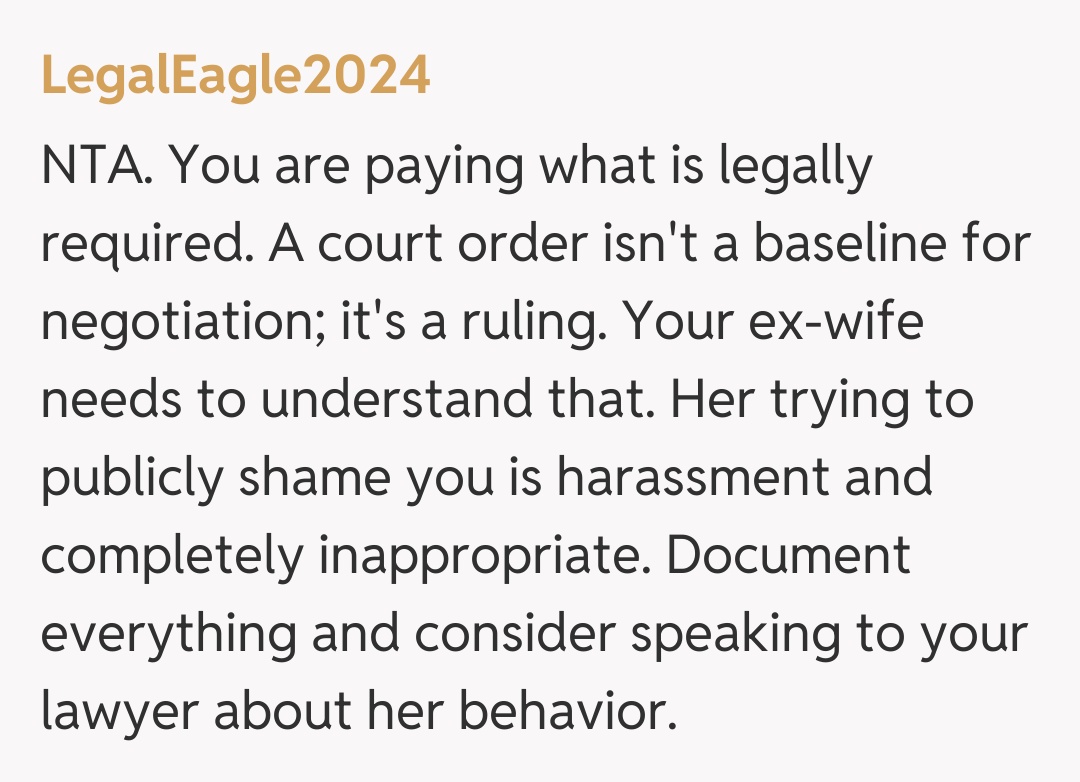Screen dimensions: 1080x782
Task: Open the LegalEagle2024 user profile
Action: [236, 76]
